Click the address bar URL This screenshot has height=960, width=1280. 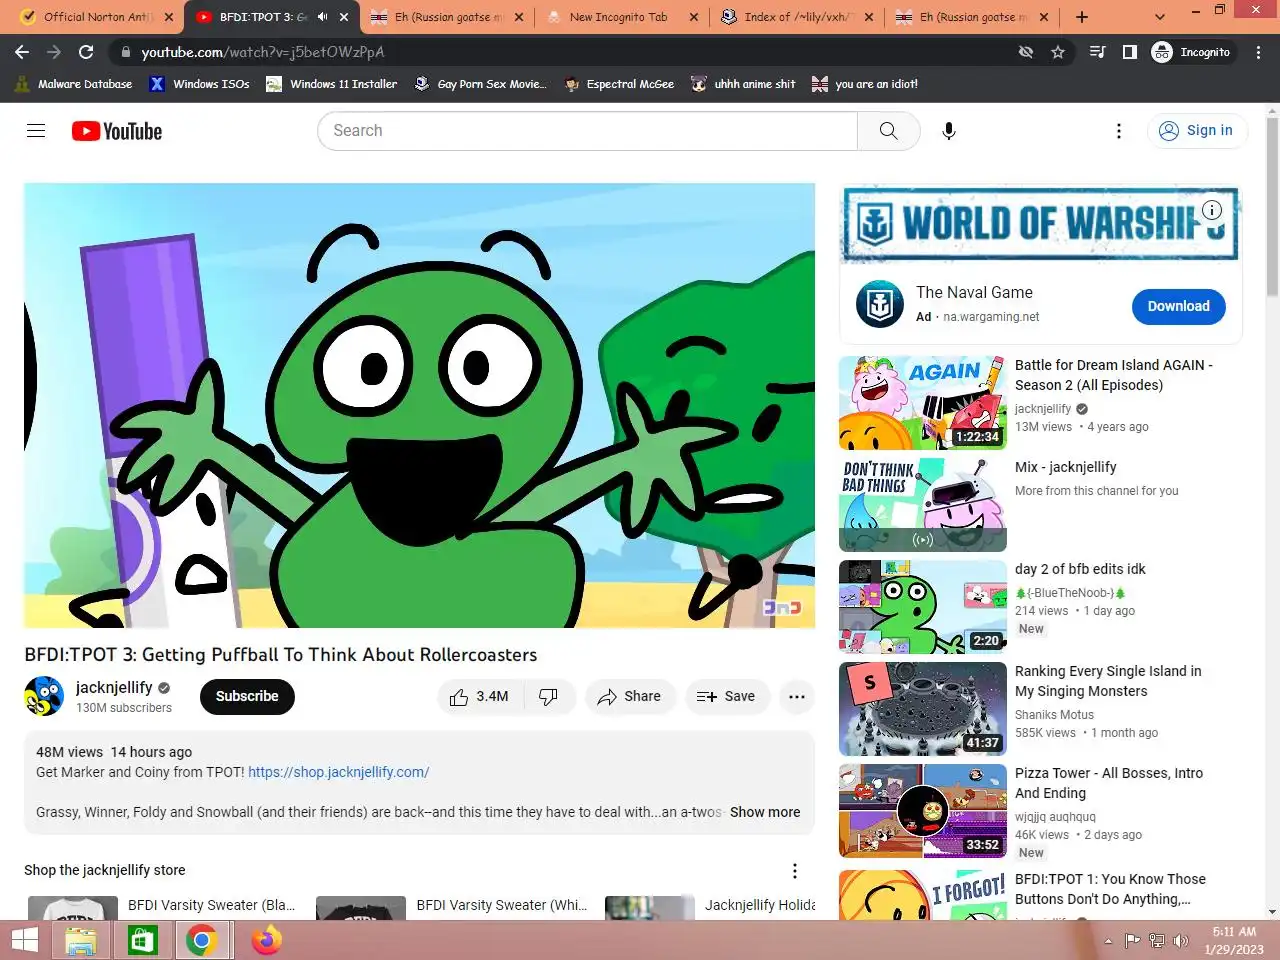click(x=263, y=52)
